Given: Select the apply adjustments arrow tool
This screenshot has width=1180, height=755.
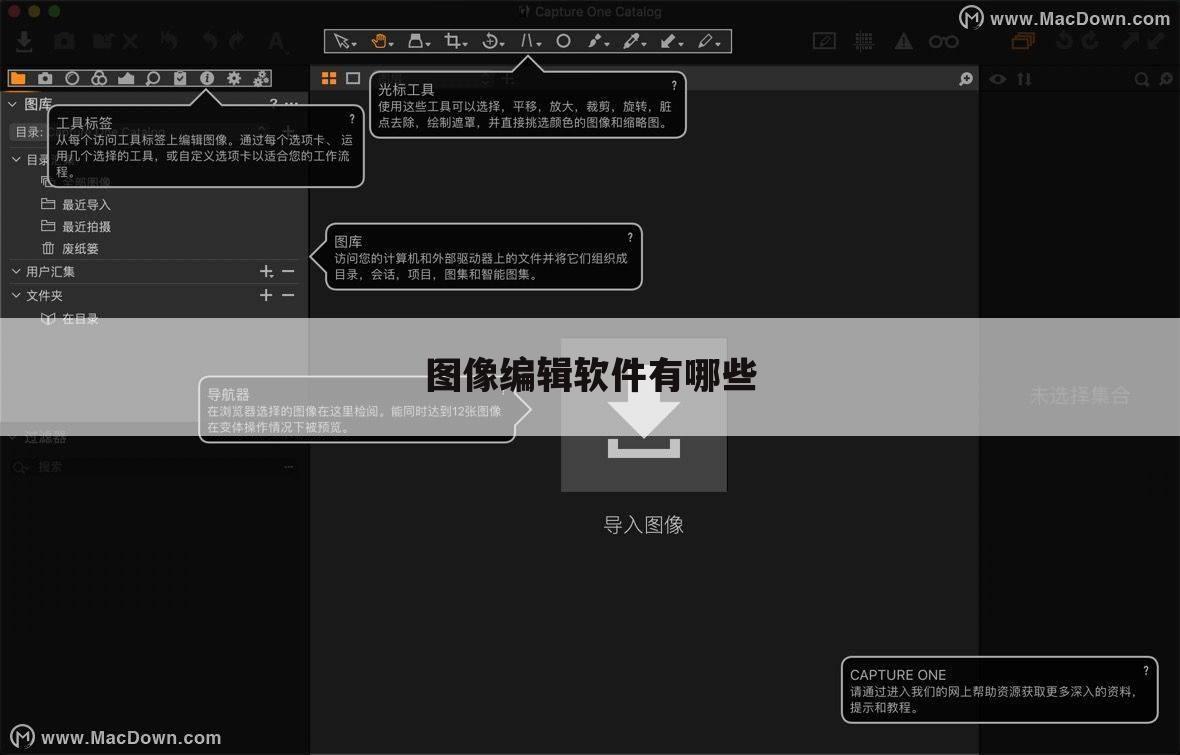Looking at the screenshot, I should (668, 41).
